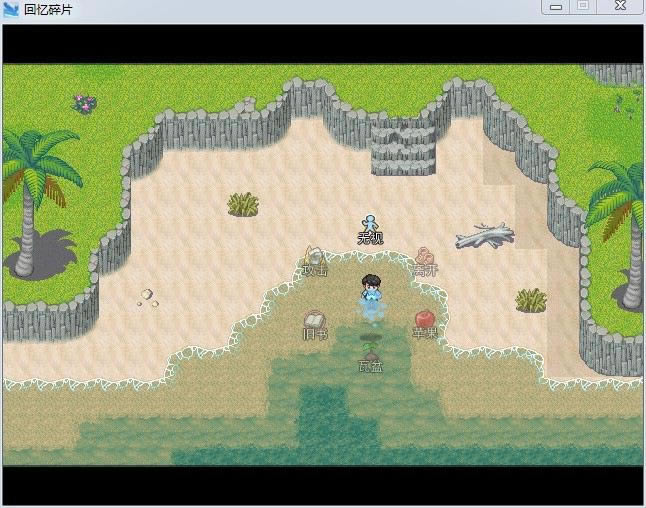Choose the 攻击 (Attack) action icon
The height and width of the screenshot is (508, 646).
[x=315, y=258]
